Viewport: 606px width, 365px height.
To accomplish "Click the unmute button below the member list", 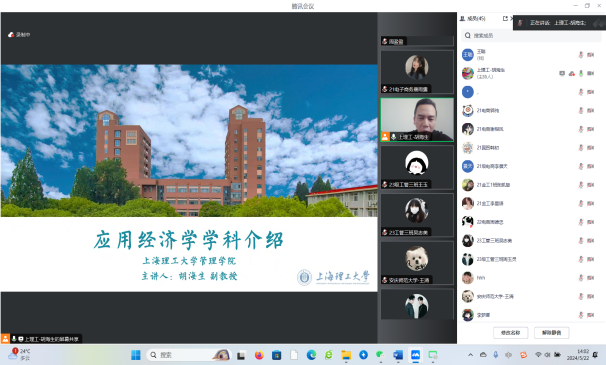I will [552, 333].
